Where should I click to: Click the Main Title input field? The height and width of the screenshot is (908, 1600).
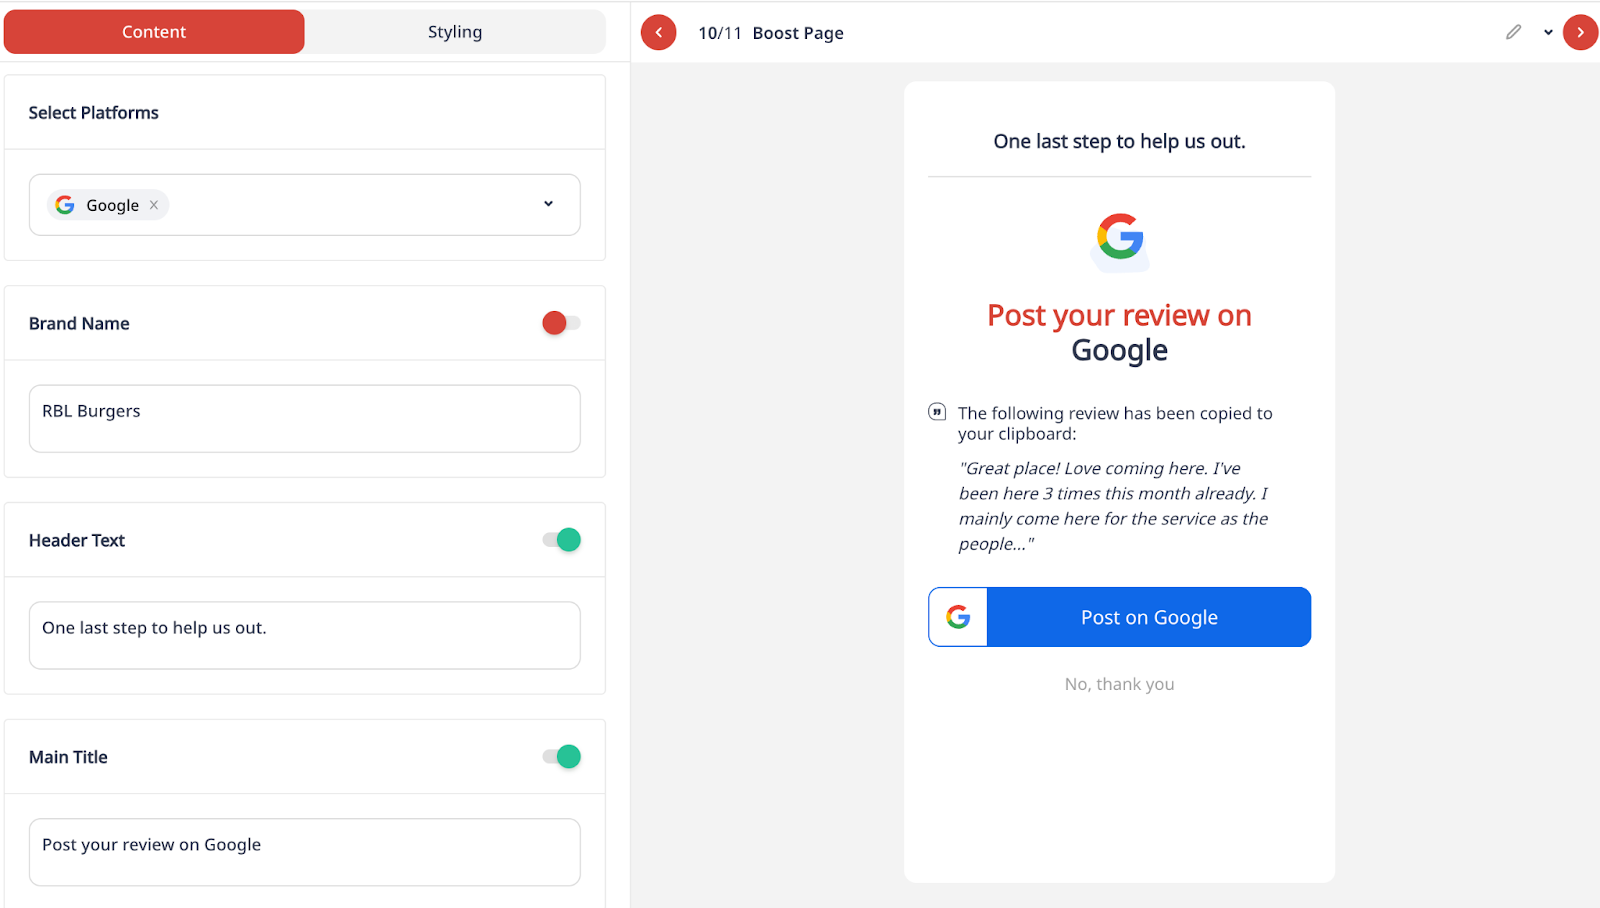point(304,852)
